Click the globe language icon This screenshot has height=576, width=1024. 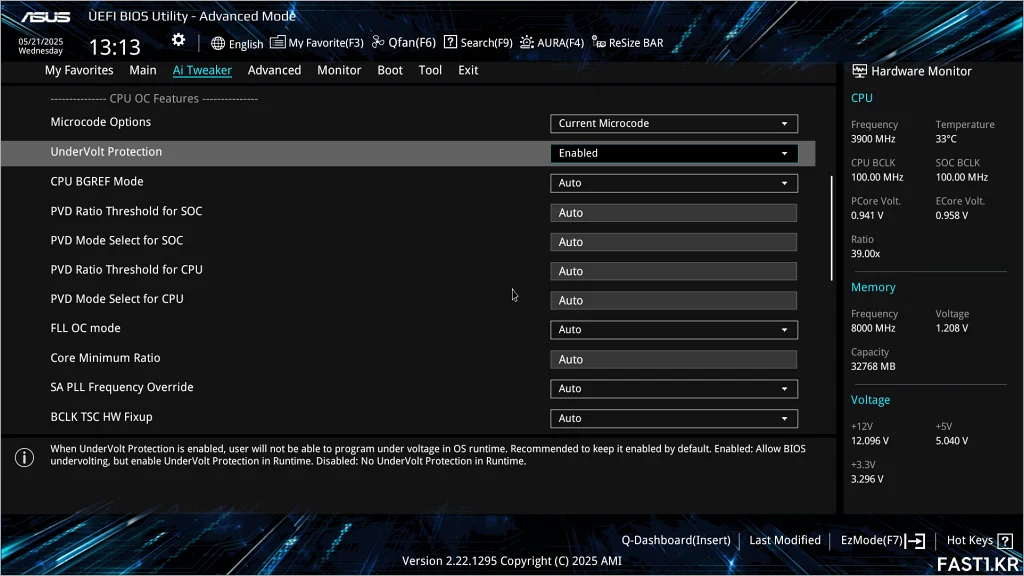218,44
